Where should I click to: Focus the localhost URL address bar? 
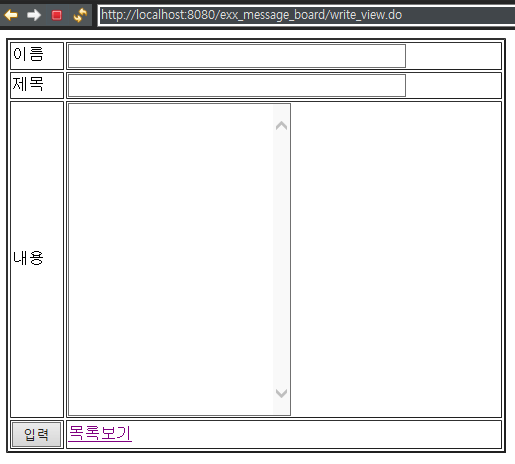pyautogui.click(x=307, y=15)
